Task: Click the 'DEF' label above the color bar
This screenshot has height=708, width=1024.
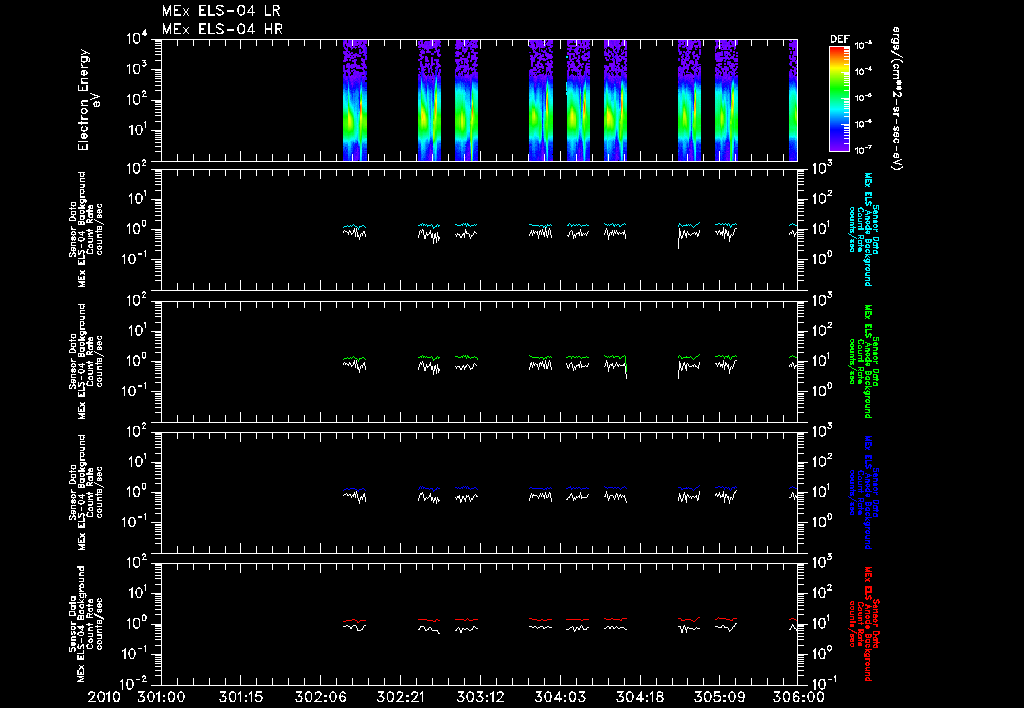Action: click(x=839, y=39)
